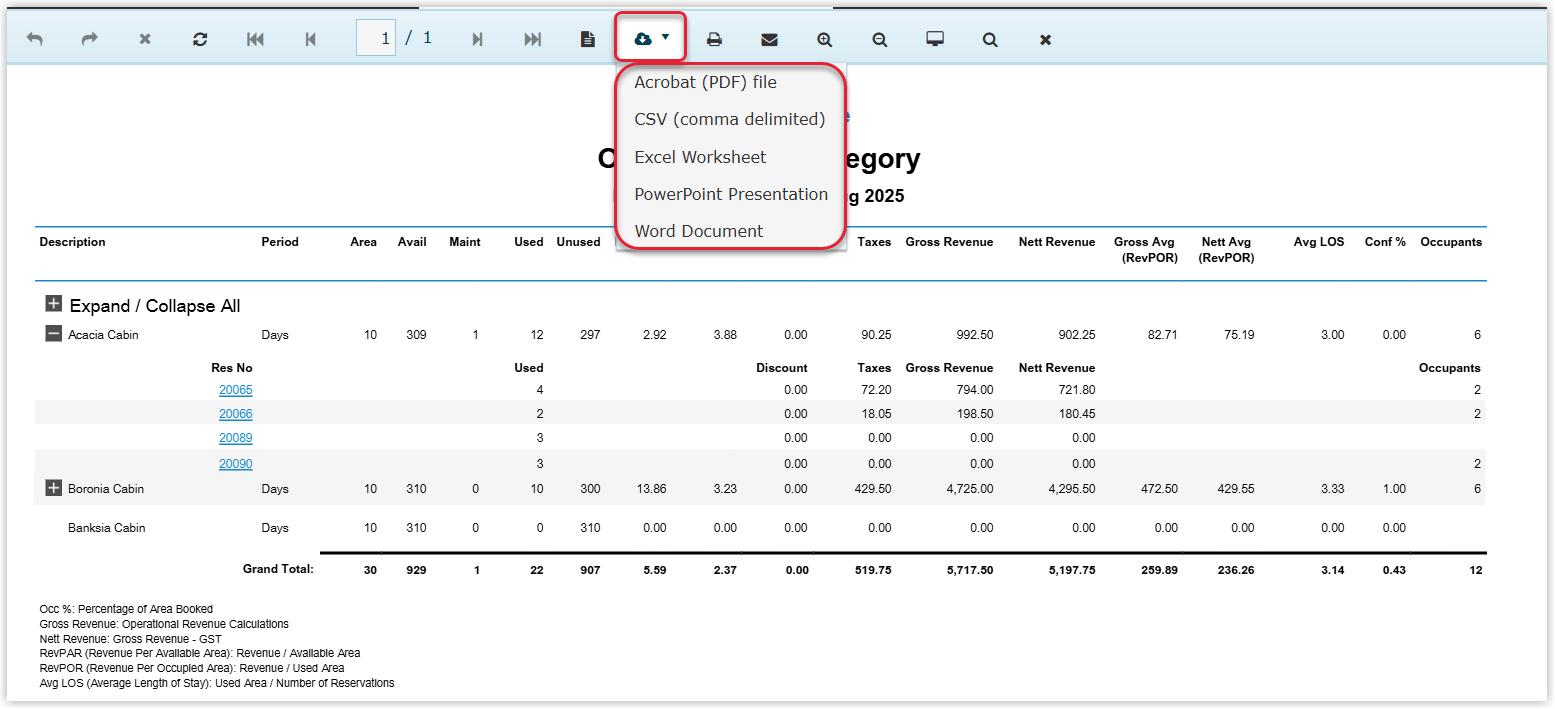Screen dimensions: 1555x709
Task: Click the monitor full screen icon
Action: coord(935,39)
